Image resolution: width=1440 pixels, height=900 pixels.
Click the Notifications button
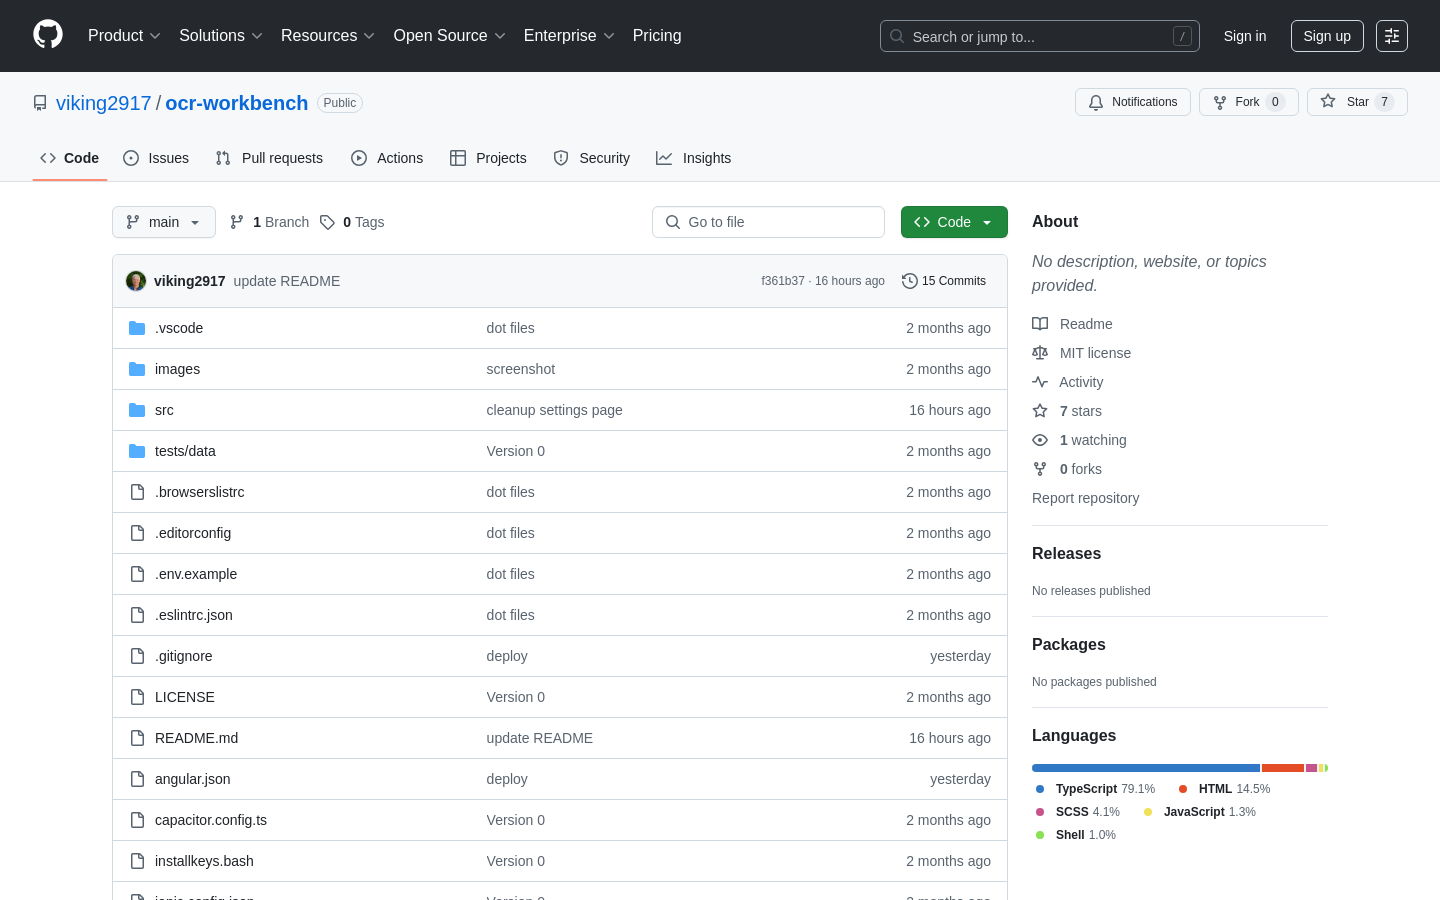[x=1133, y=102]
